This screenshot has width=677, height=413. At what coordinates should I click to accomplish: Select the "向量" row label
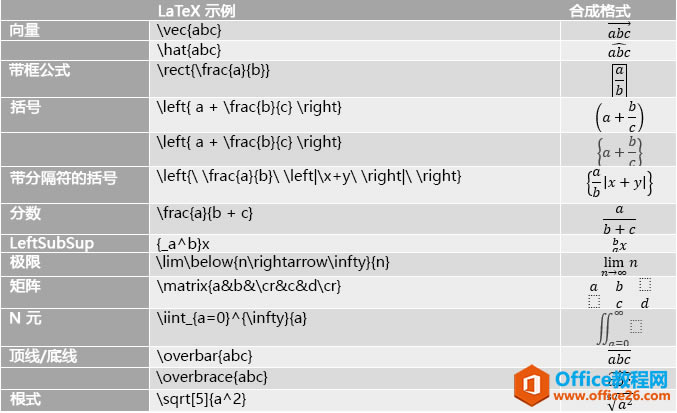tap(25, 30)
